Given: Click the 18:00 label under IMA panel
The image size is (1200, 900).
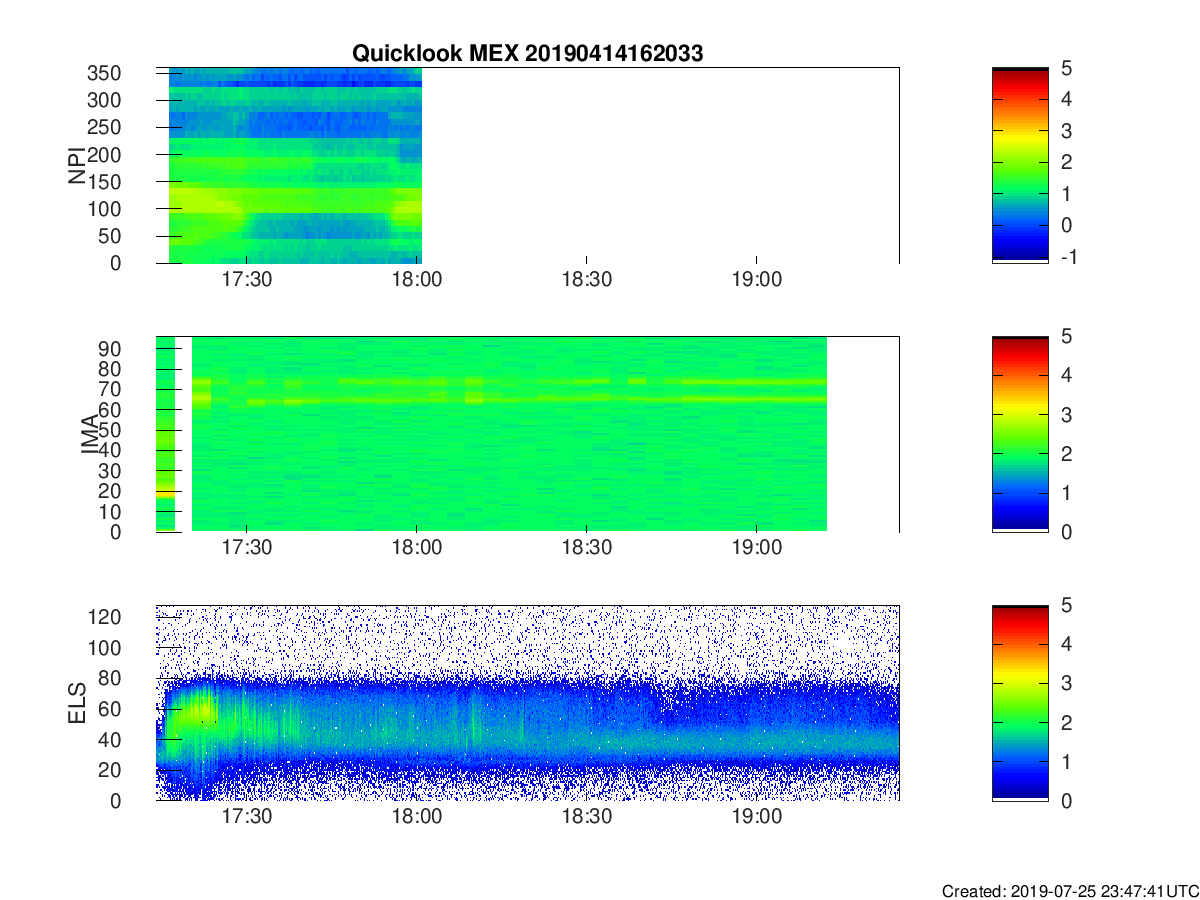Looking at the screenshot, I should 417,548.
